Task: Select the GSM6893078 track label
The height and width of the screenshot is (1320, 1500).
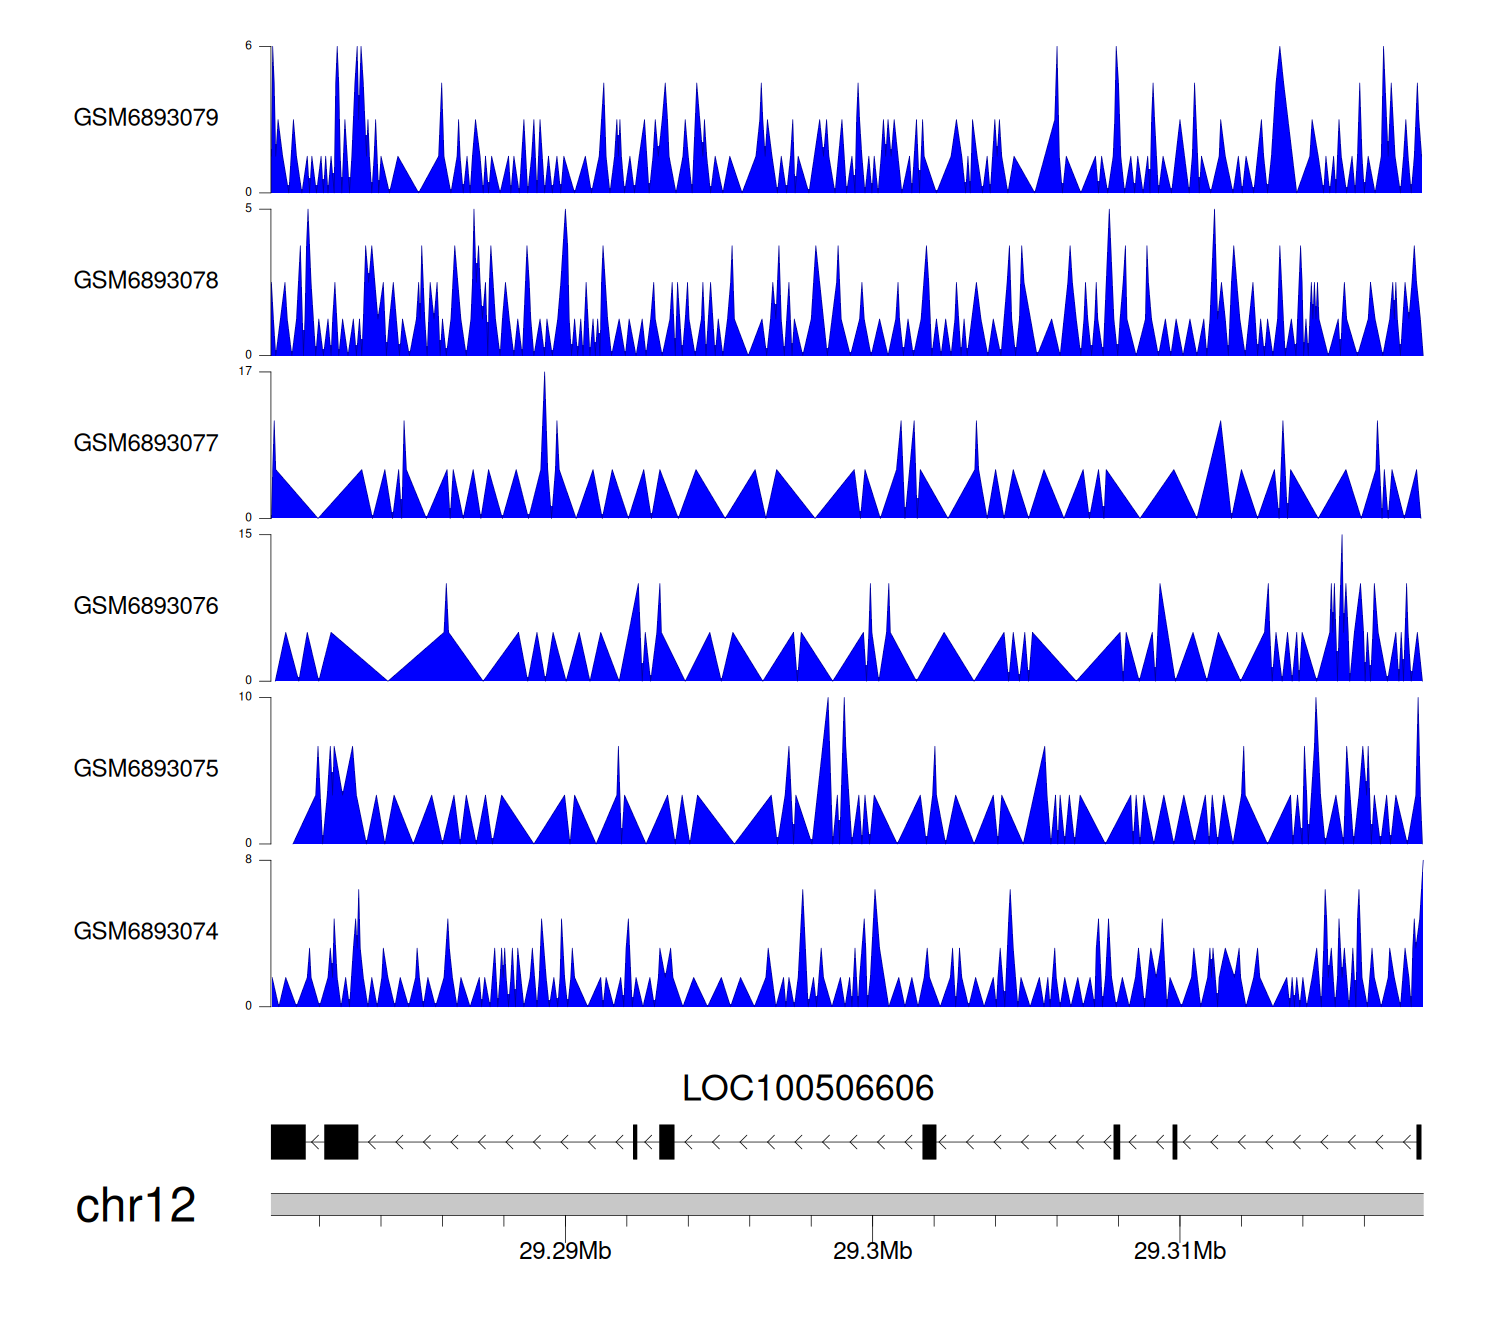Action: coord(146,281)
